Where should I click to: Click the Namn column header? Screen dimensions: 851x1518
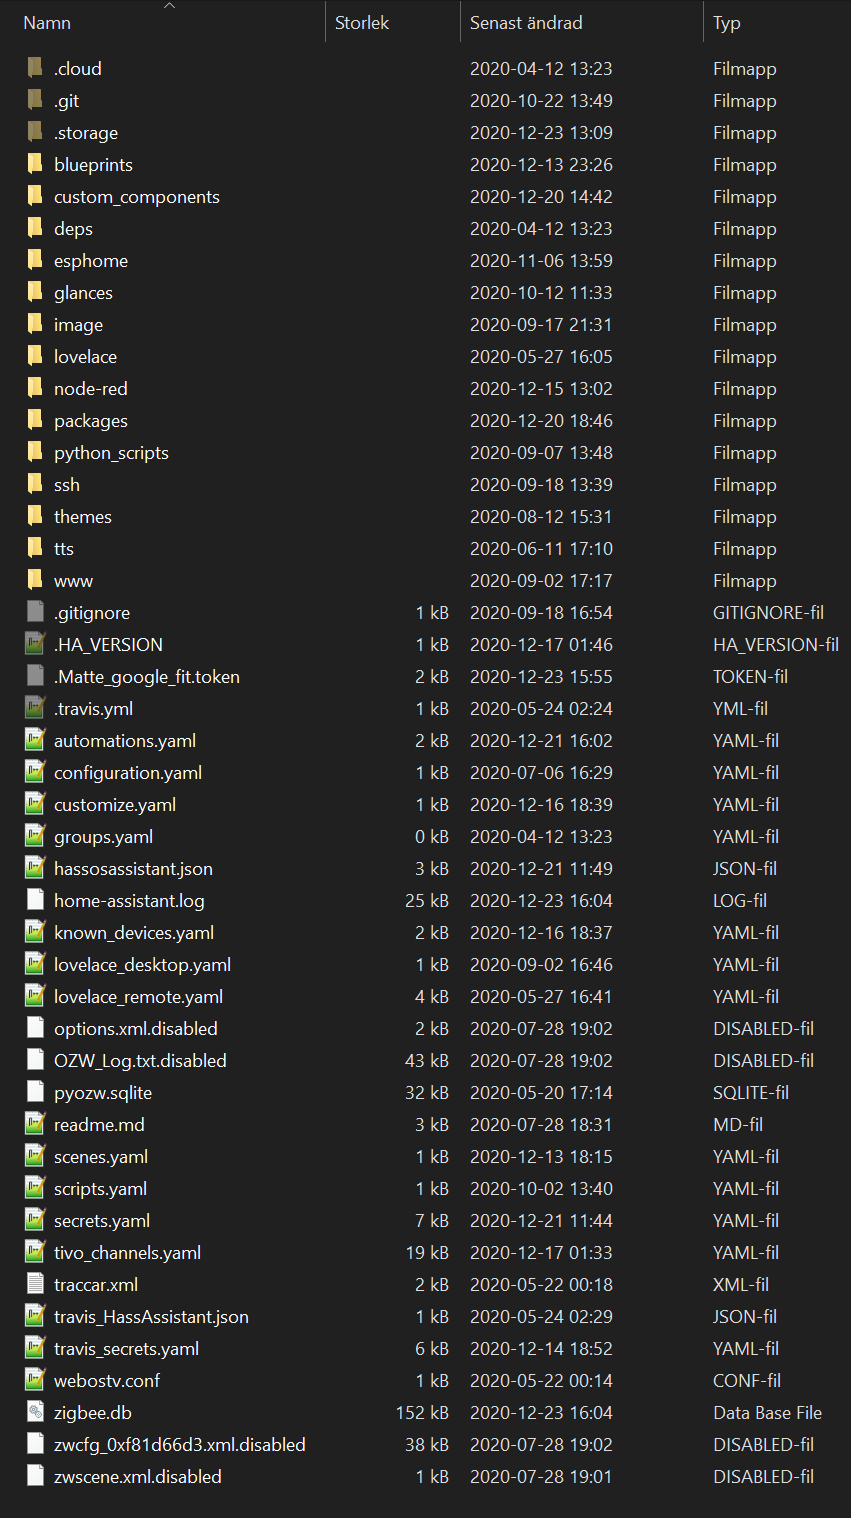pyautogui.click(x=45, y=22)
